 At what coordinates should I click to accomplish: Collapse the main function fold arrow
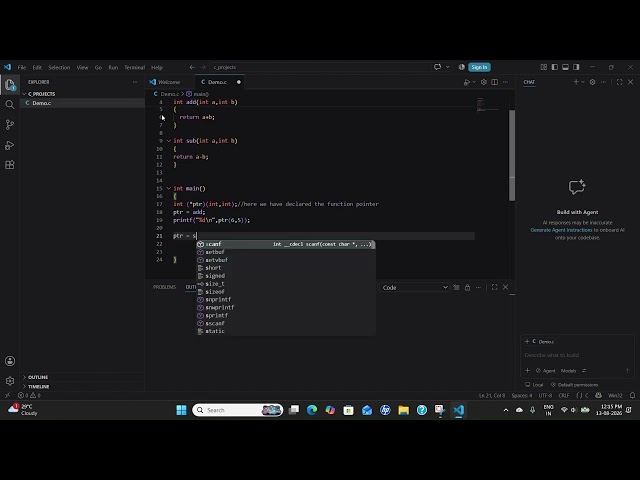(x=169, y=188)
